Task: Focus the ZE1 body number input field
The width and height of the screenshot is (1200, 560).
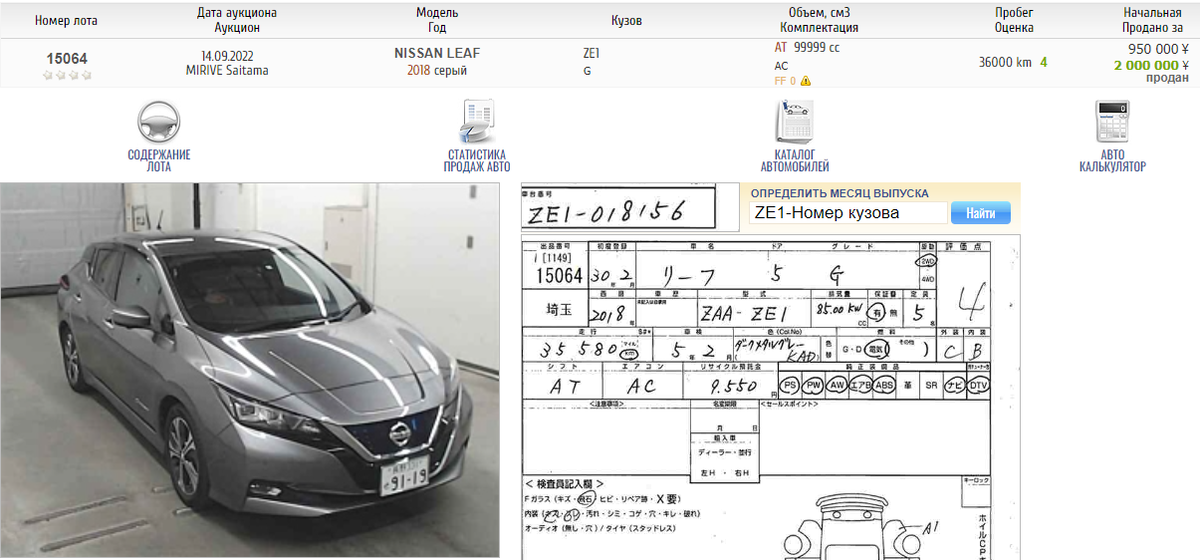Action: pos(848,213)
